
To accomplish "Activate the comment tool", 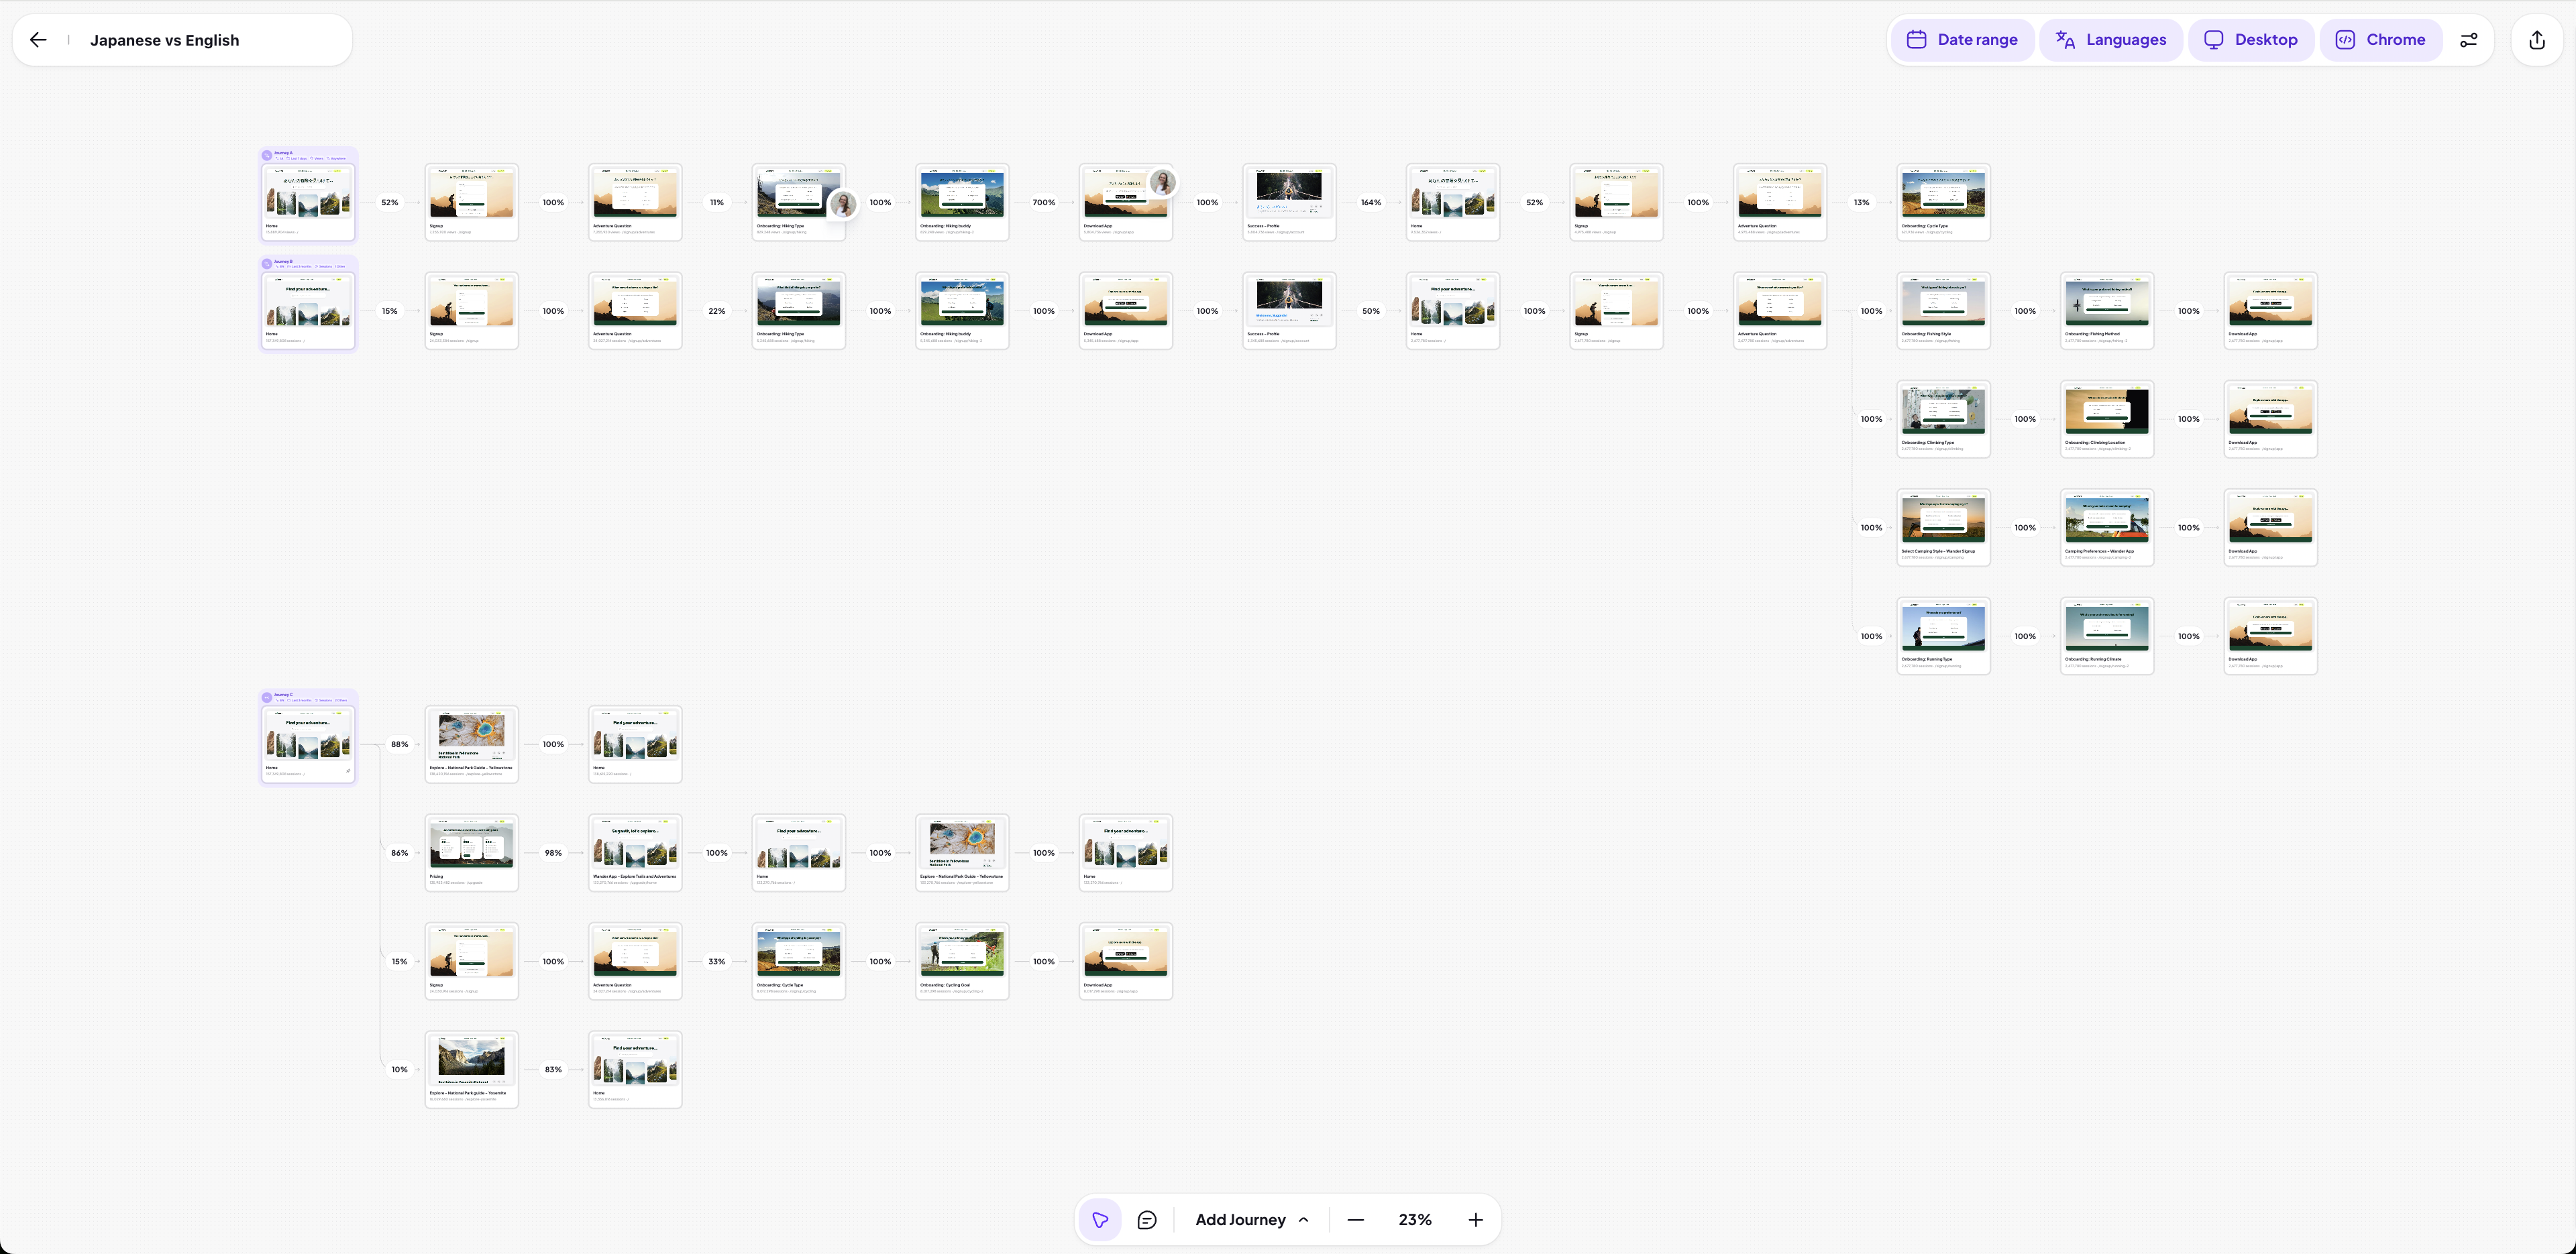I will (1147, 1220).
